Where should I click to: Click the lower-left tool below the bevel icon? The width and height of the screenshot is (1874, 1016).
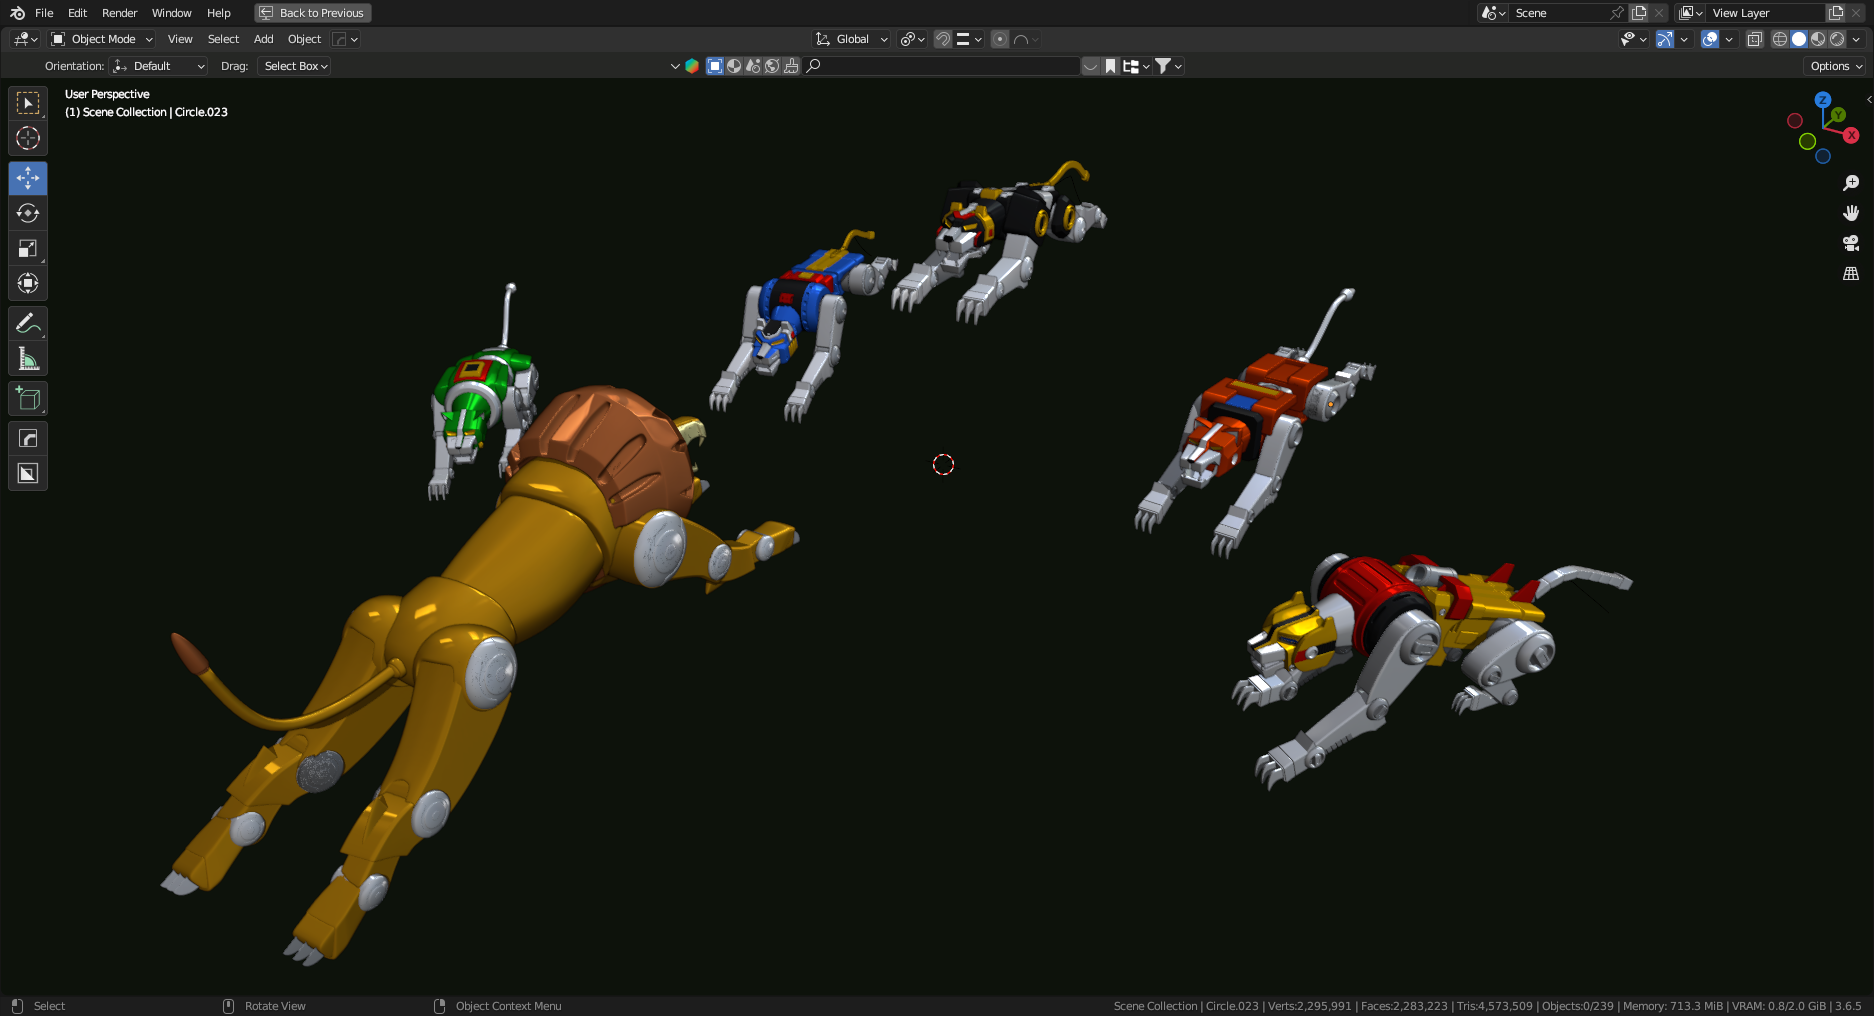tap(28, 473)
